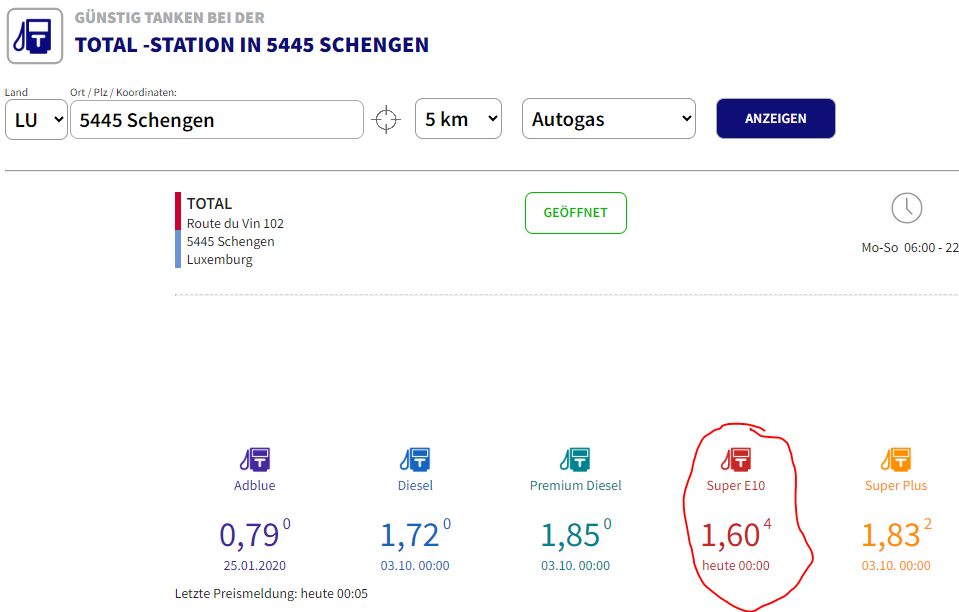
Task: Open the Autogas fuel type dropdown
Action: pos(608,119)
